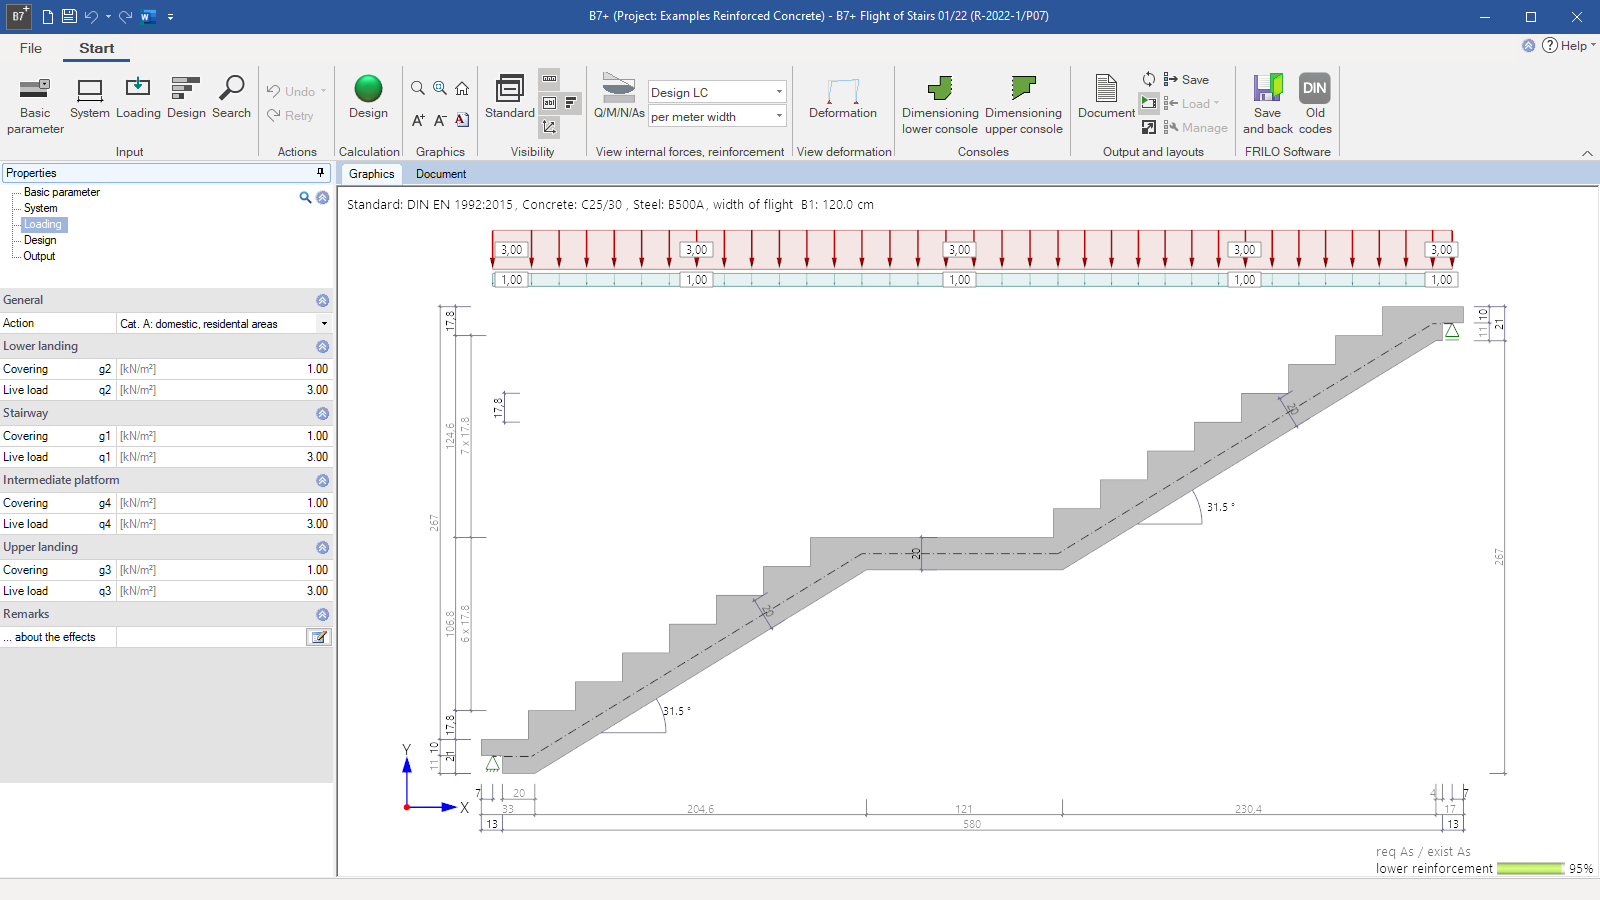Reset graphic view with home icon
The width and height of the screenshot is (1600, 900).
pos(462,88)
